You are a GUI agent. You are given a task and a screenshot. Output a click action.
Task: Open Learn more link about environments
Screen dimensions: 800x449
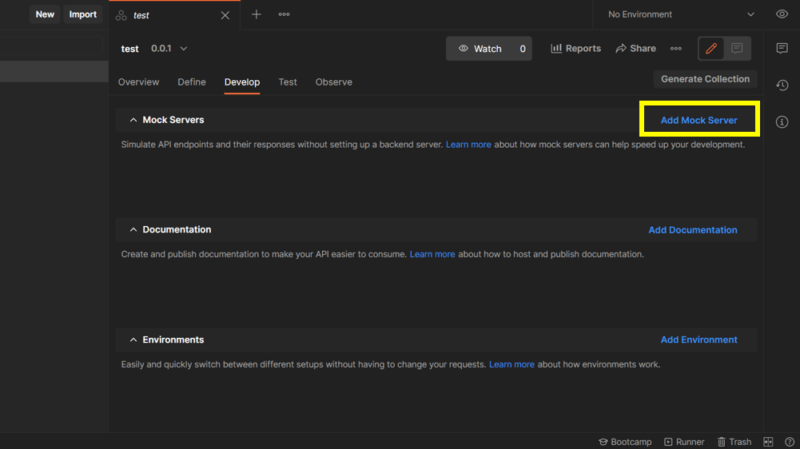pos(512,364)
